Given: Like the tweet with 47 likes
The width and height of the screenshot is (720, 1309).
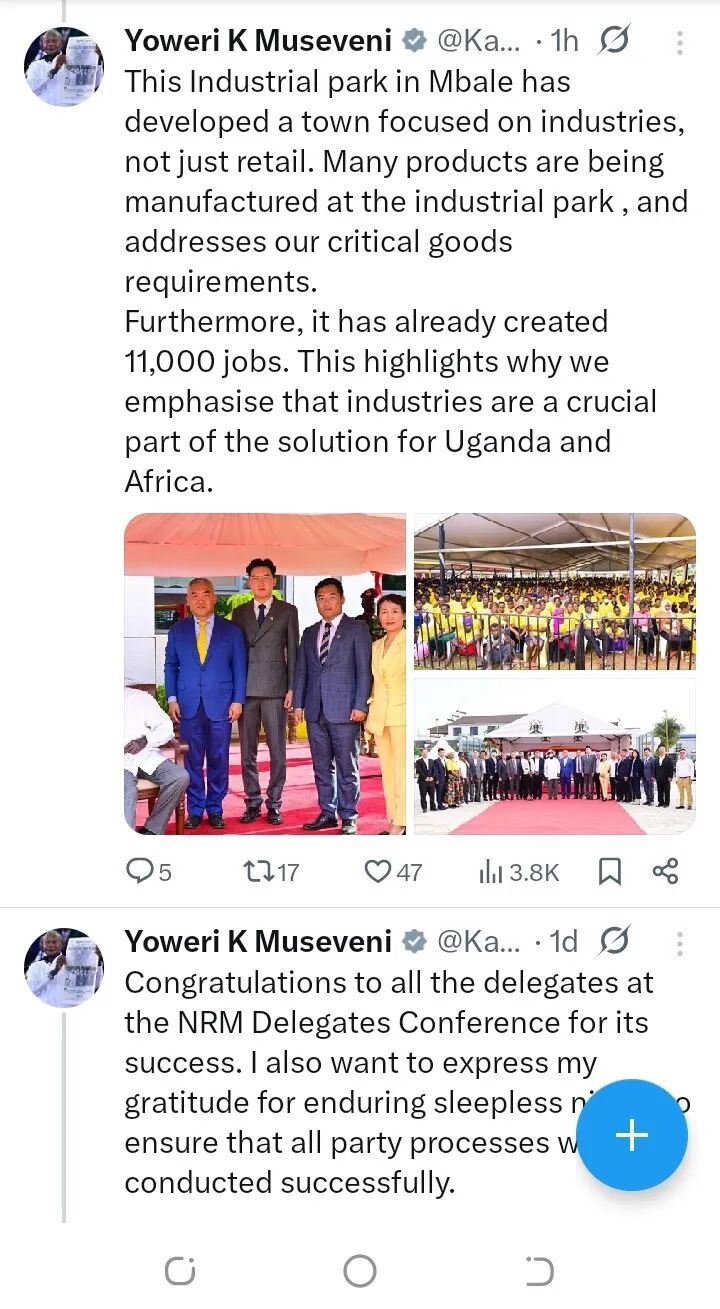Looking at the screenshot, I should coord(392,872).
